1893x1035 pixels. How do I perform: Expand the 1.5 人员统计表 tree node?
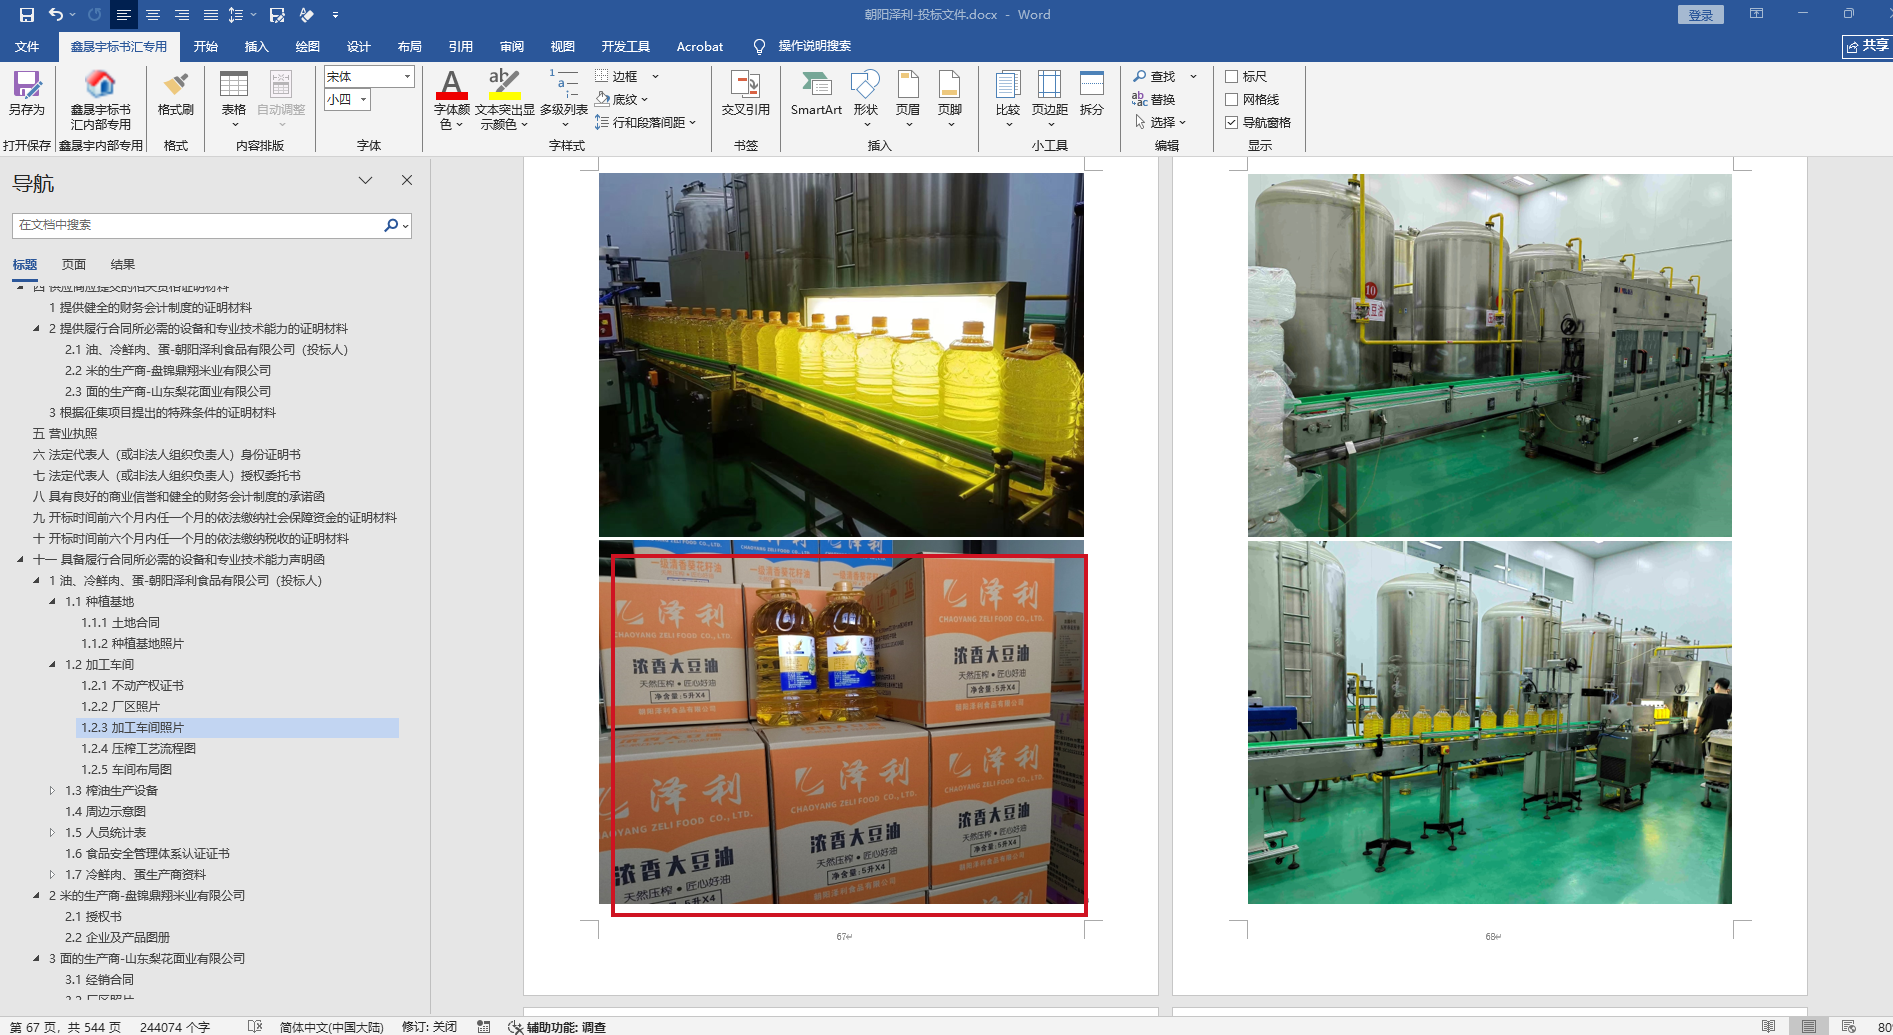point(52,833)
